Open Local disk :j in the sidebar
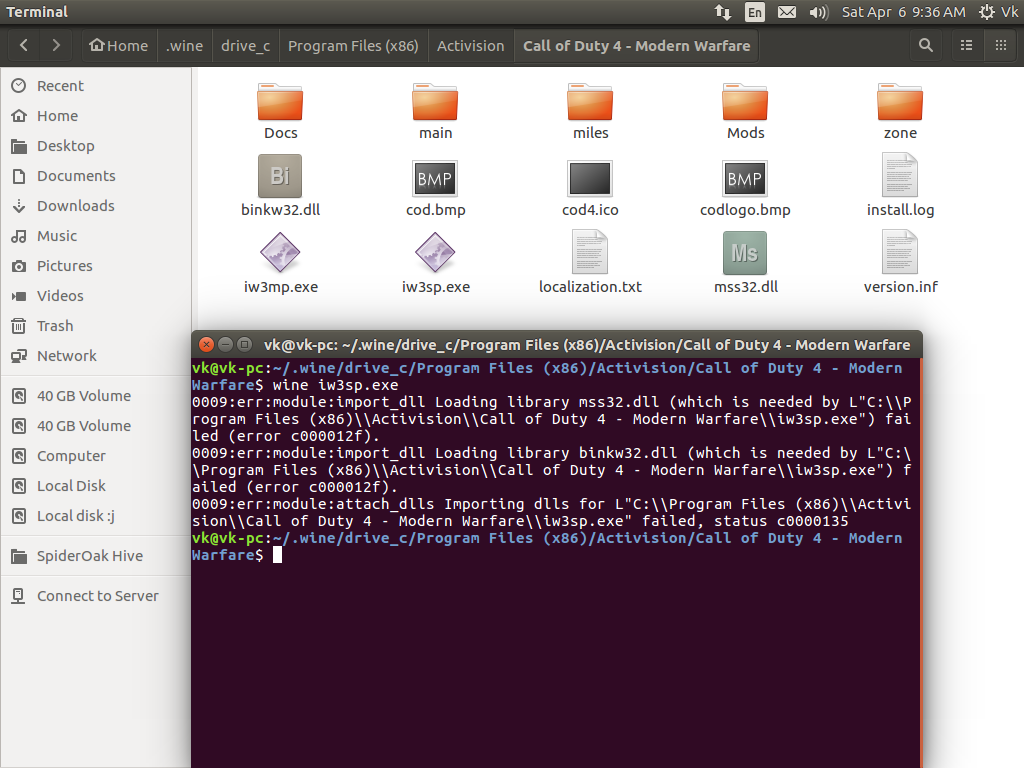 (x=96, y=516)
